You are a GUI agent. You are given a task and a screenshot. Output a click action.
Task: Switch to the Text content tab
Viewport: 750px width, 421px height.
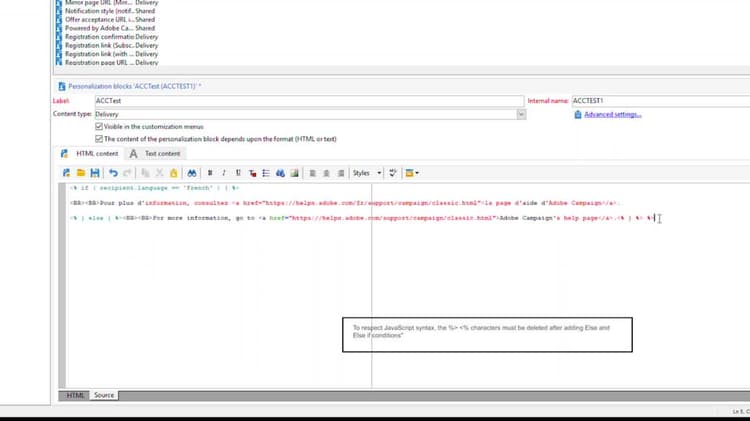(x=155, y=154)
